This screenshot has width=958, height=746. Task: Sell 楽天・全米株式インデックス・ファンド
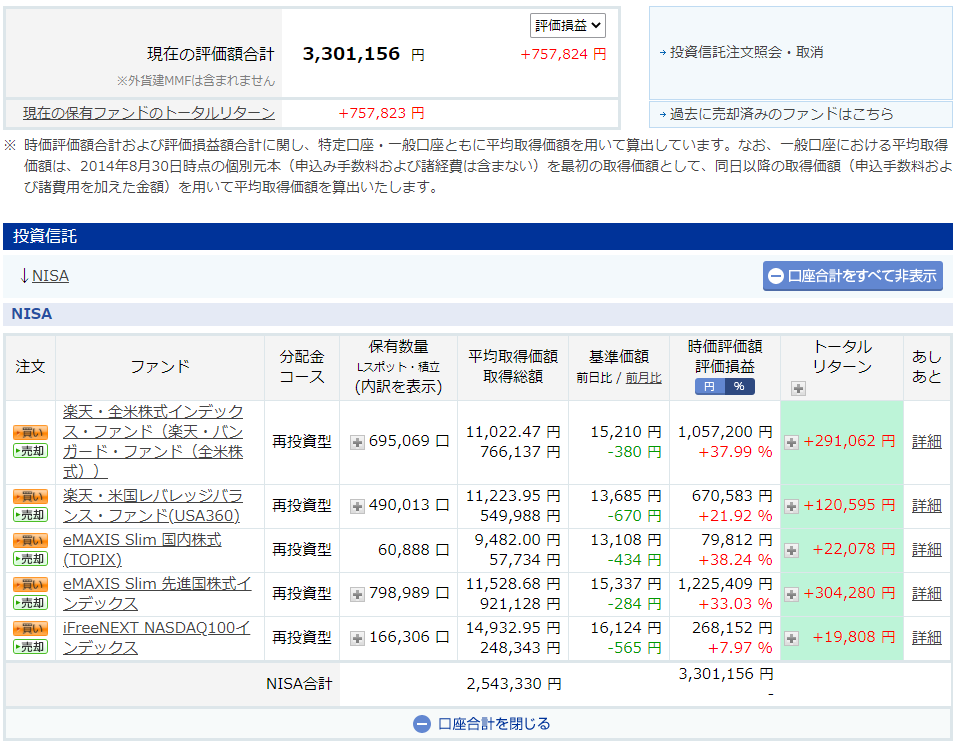pyautogui.click(x=31, y=451)
